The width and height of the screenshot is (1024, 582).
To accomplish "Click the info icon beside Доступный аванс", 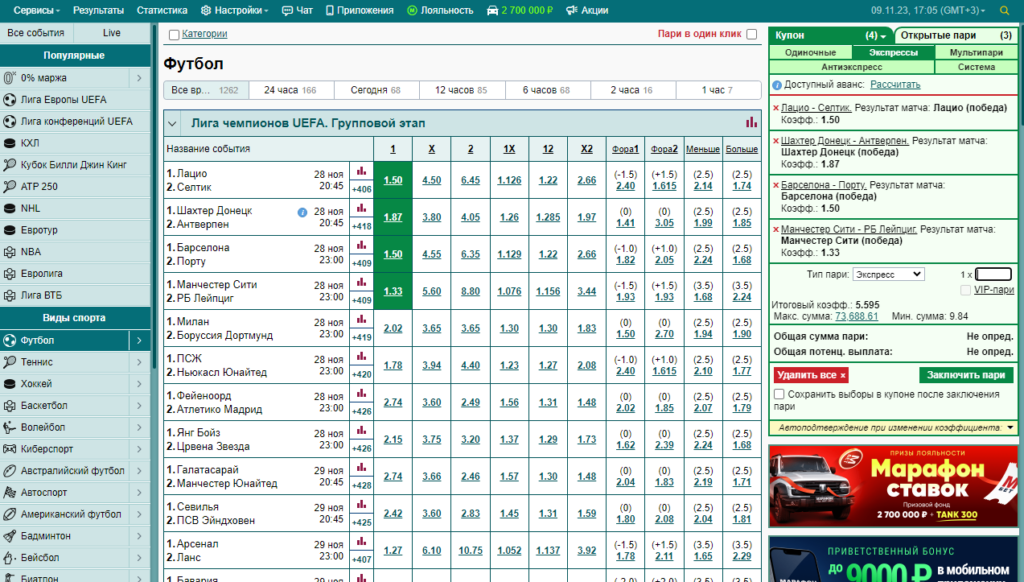I will (776, 85).
